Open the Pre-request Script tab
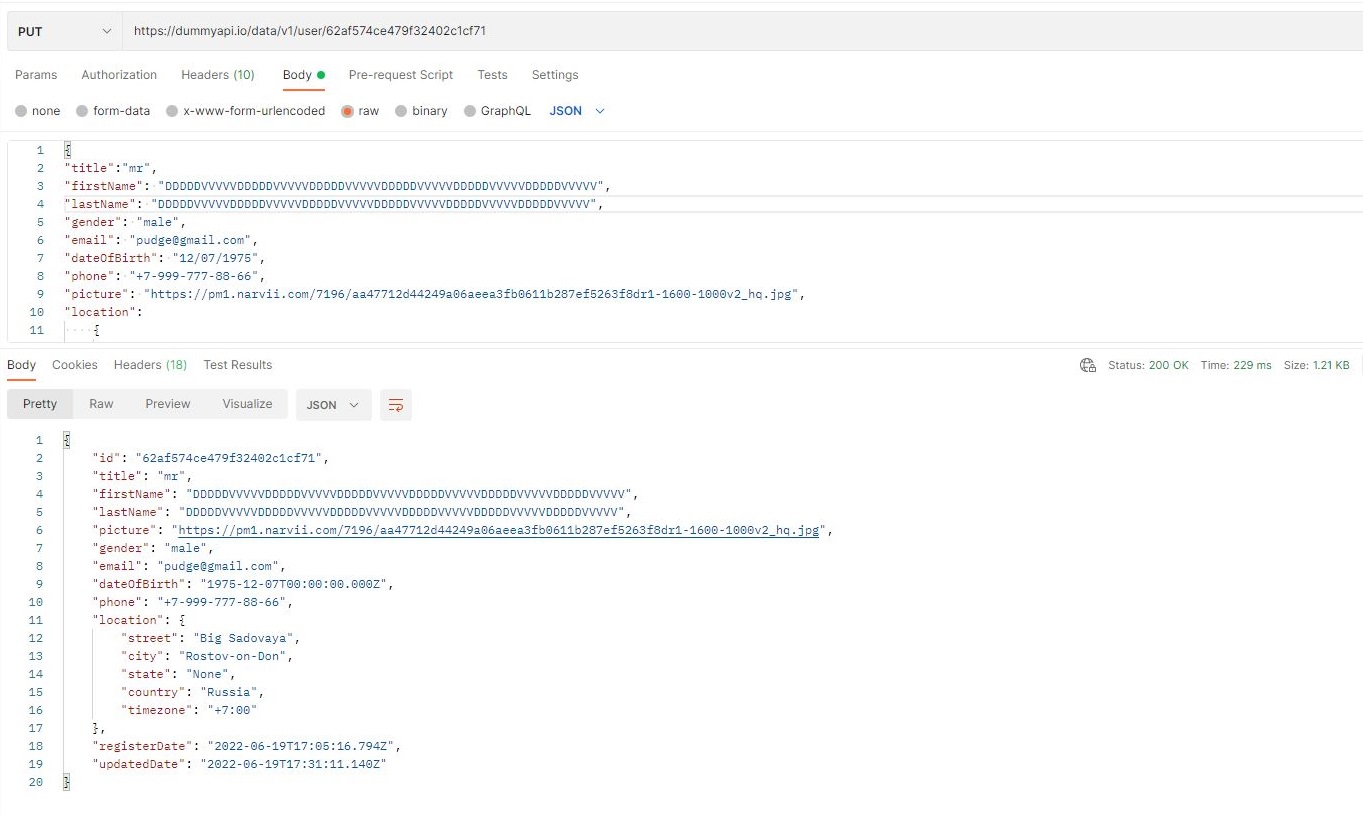The image size is (1363, 815). pyautogui.click(x=400, y=75)
